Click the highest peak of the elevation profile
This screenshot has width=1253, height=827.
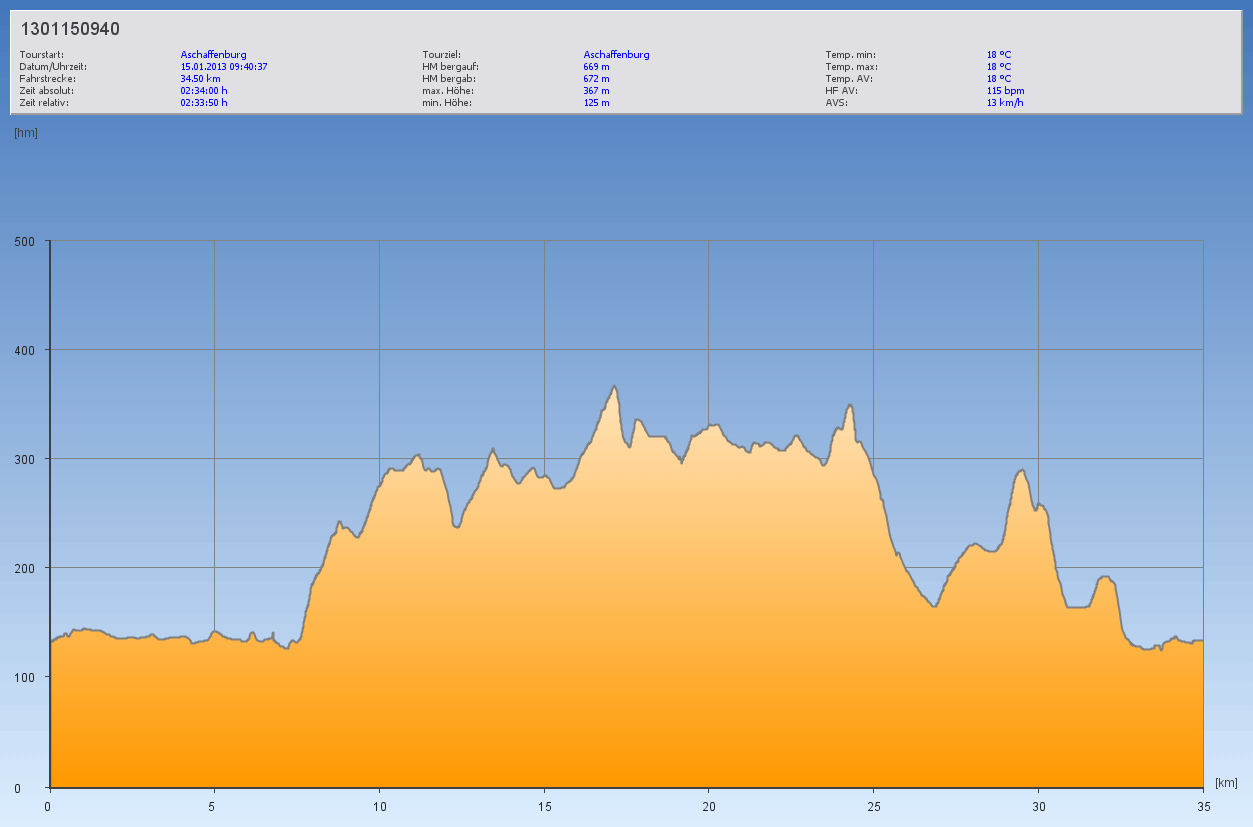pos(615,386)
